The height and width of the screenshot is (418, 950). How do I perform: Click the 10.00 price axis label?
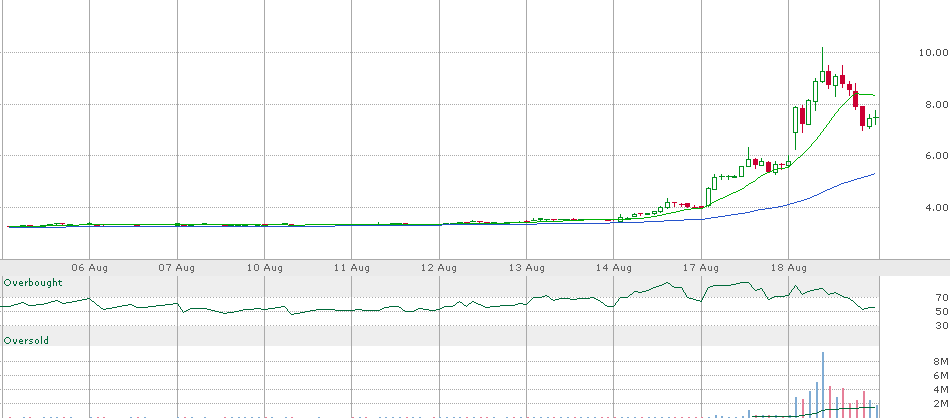[933, 53]
